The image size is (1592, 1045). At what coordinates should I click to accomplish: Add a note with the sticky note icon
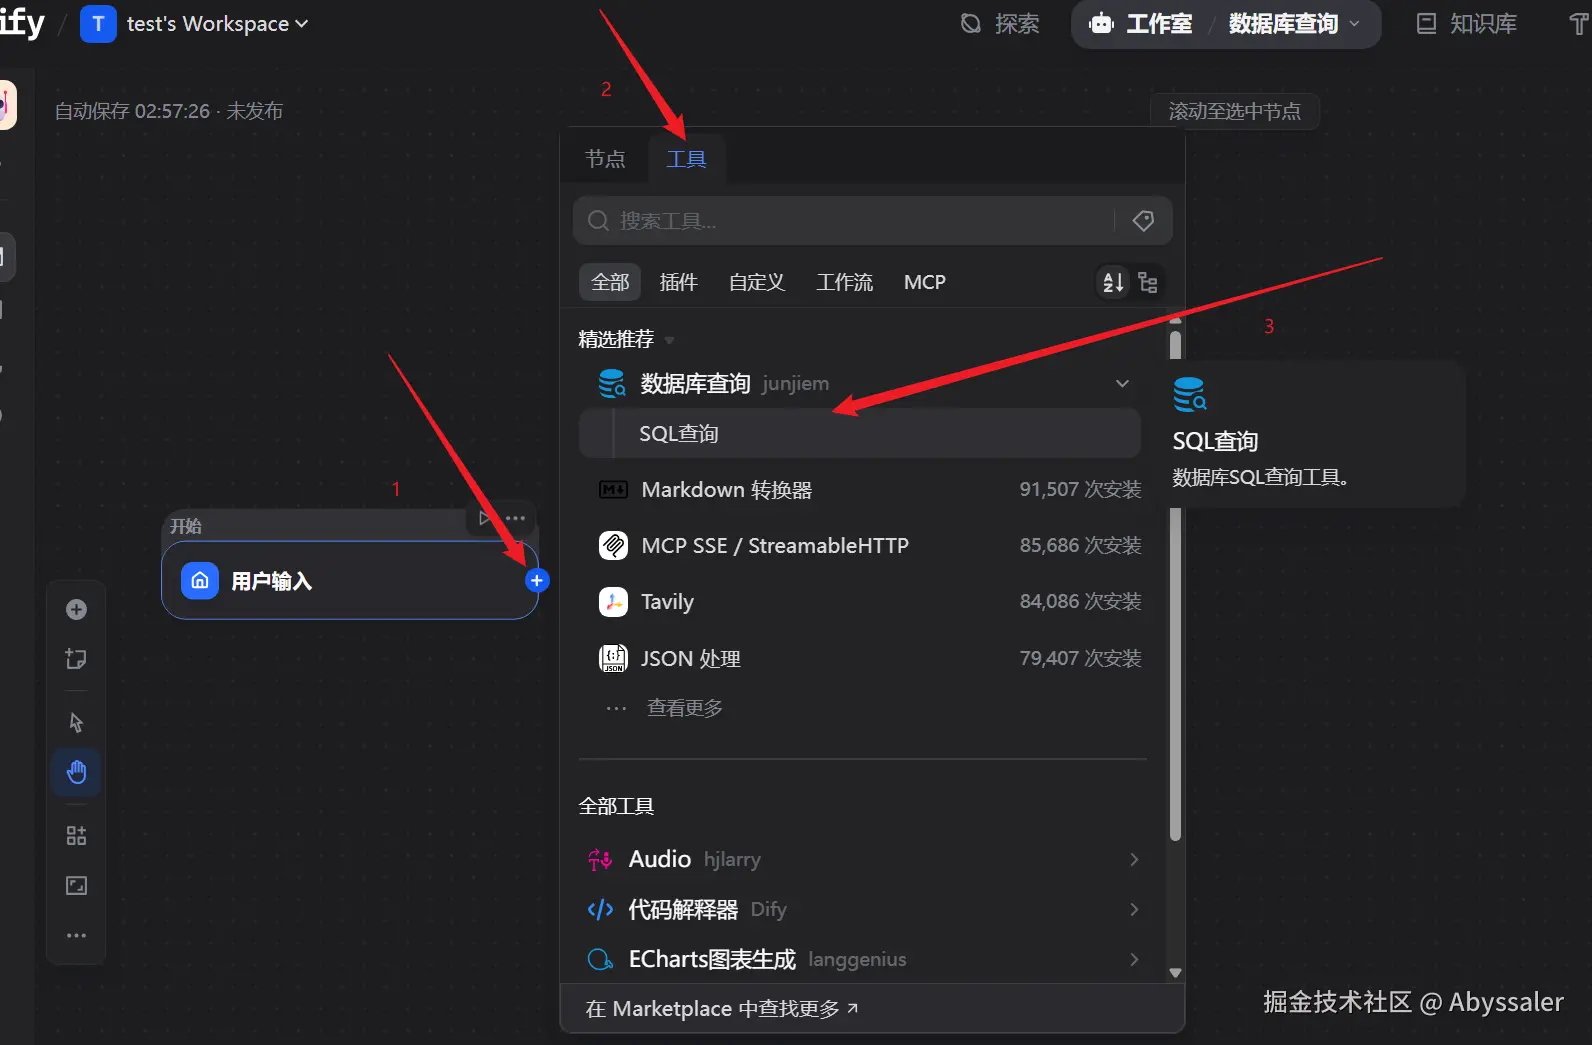(76, 659)
